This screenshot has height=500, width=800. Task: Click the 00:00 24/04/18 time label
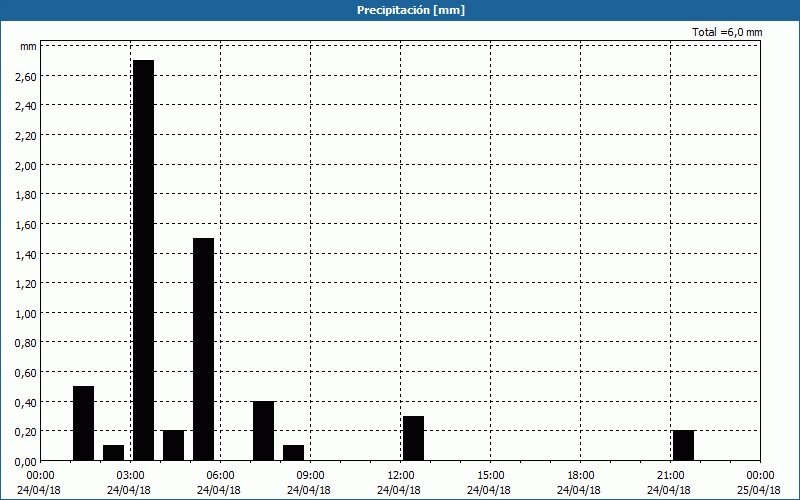[x=39, y=483]
